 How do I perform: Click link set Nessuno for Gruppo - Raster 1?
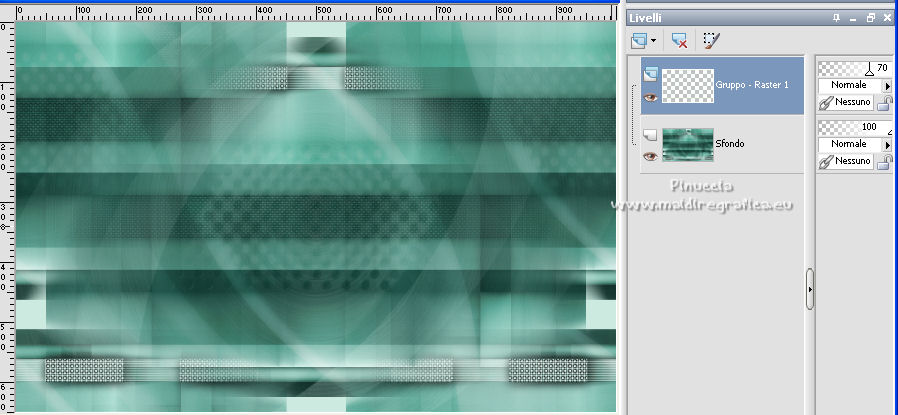[x=845, y=102]
